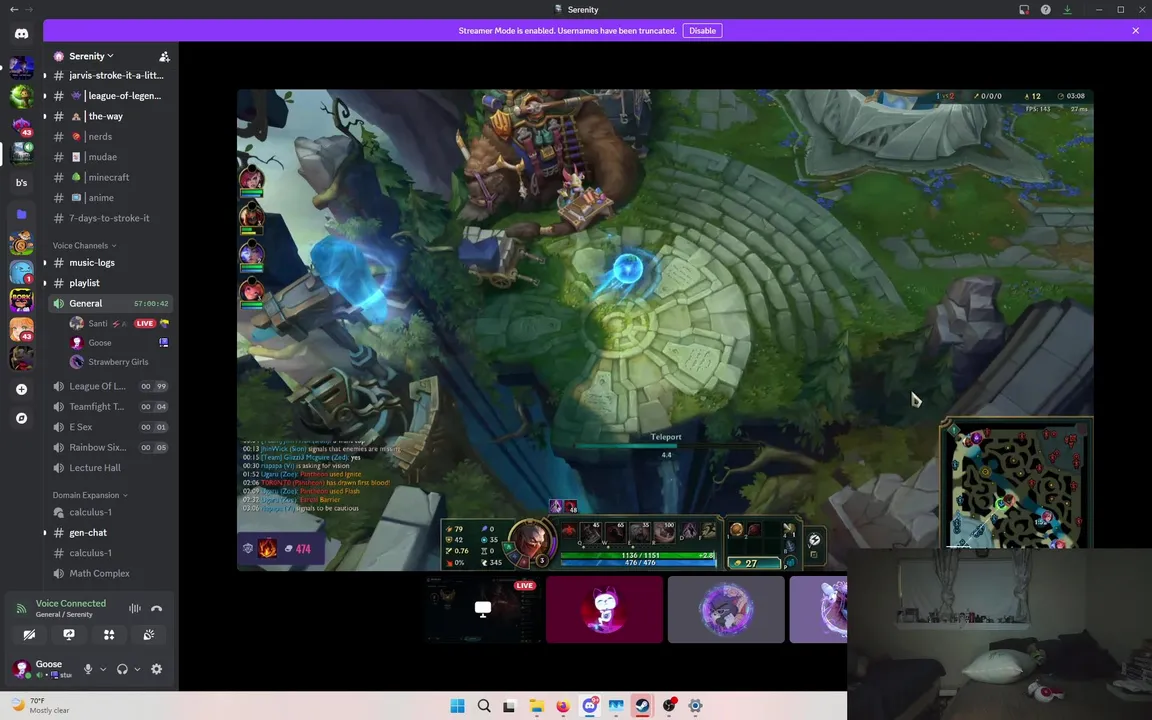Select the mudae channel

110,157
